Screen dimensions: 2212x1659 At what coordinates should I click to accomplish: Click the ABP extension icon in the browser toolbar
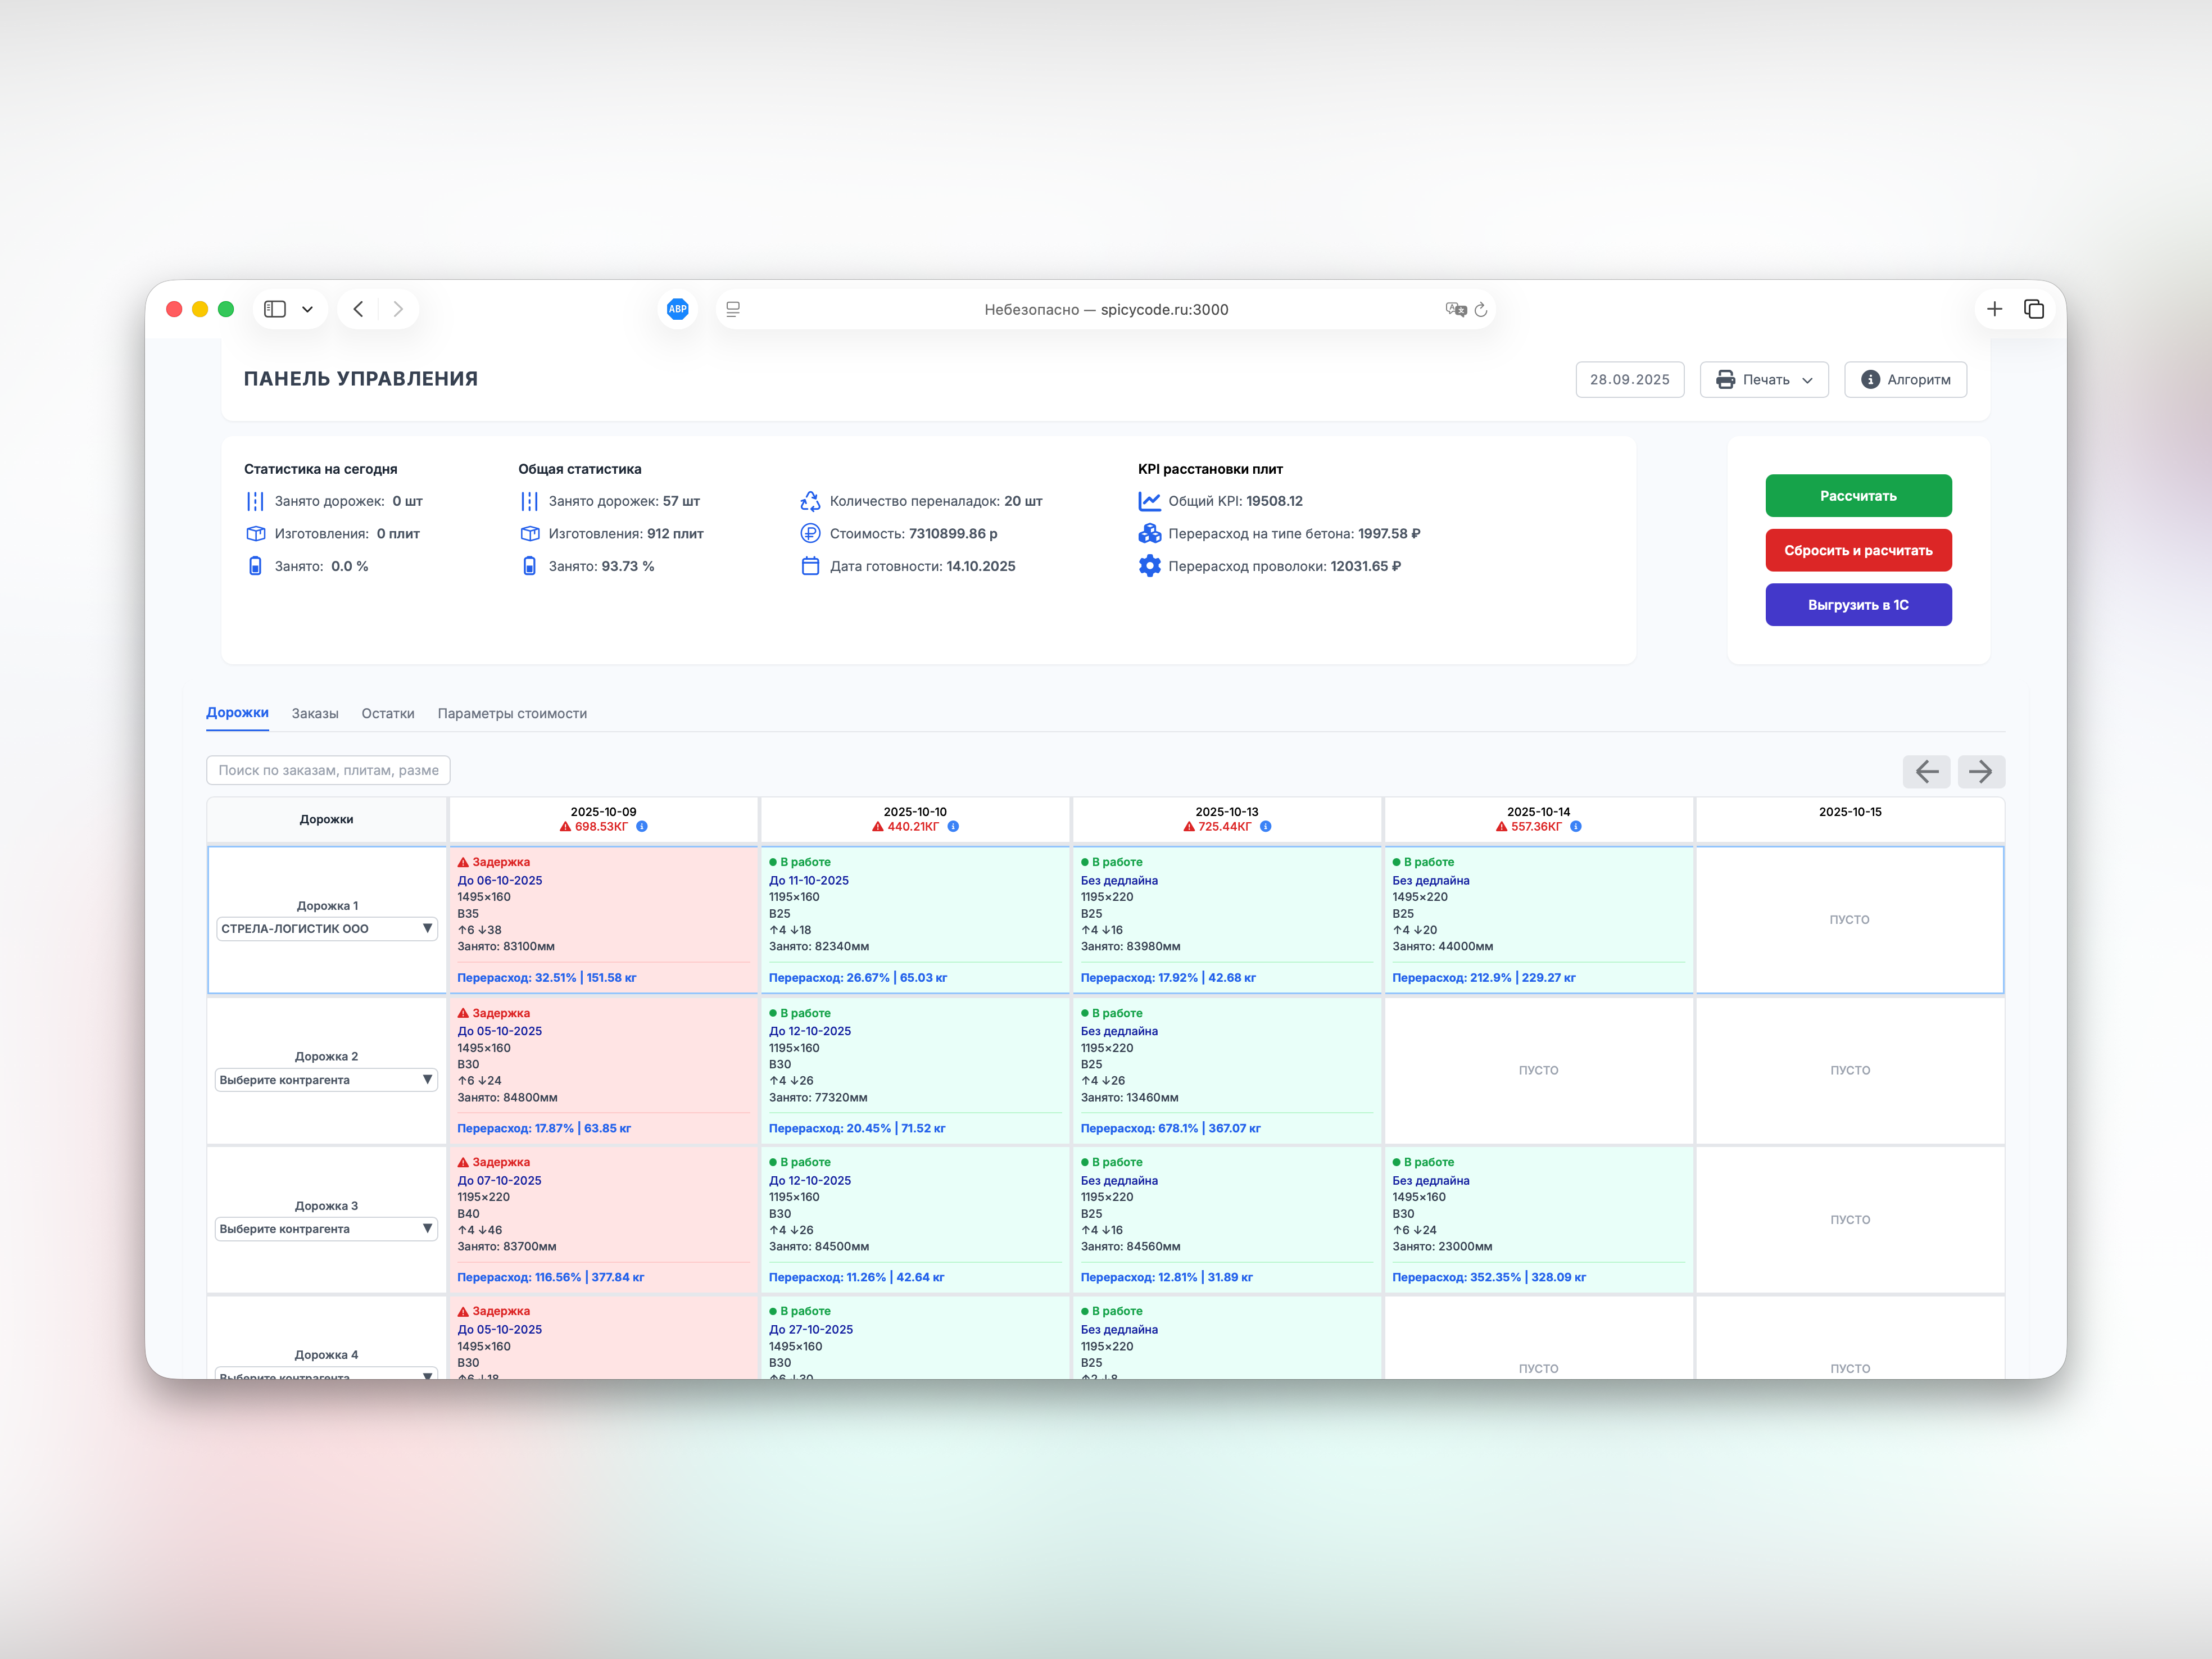pos(677,310)
